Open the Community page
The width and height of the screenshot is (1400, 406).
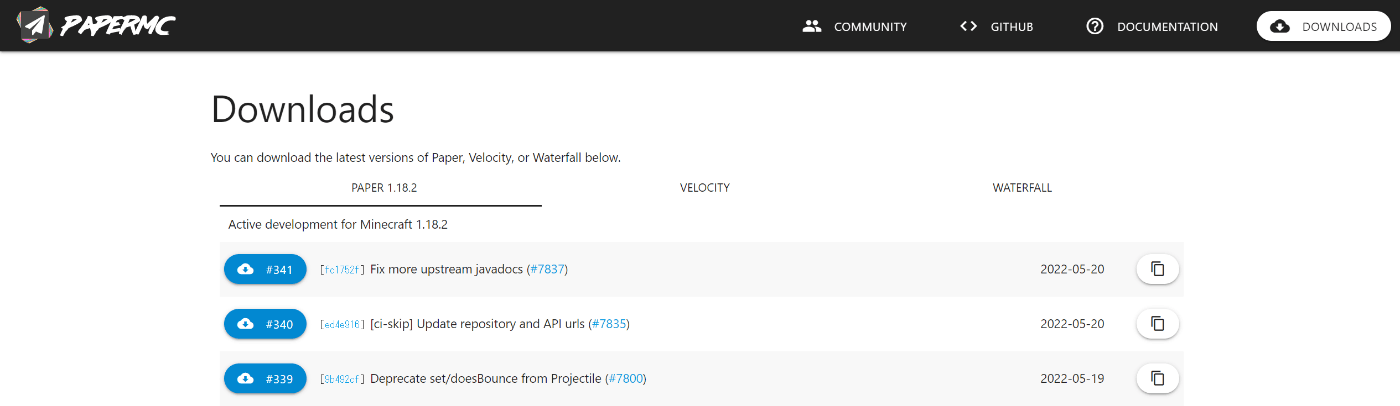pos(855,27)
